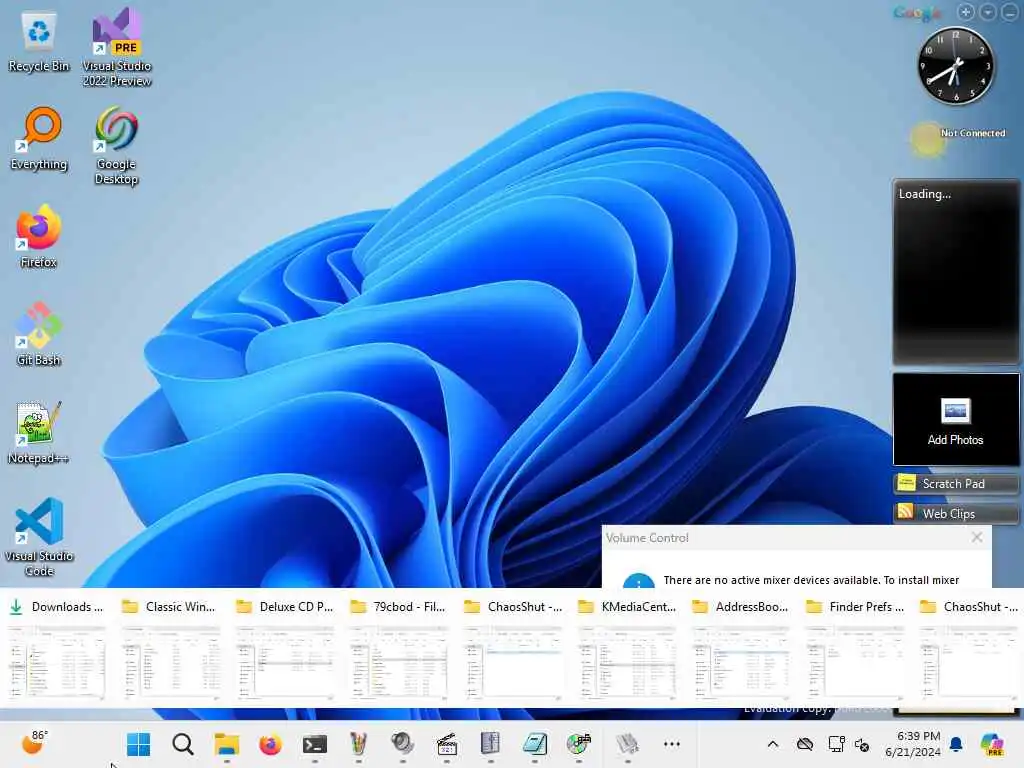Open the Everything search shortcut

coord(39,139)
